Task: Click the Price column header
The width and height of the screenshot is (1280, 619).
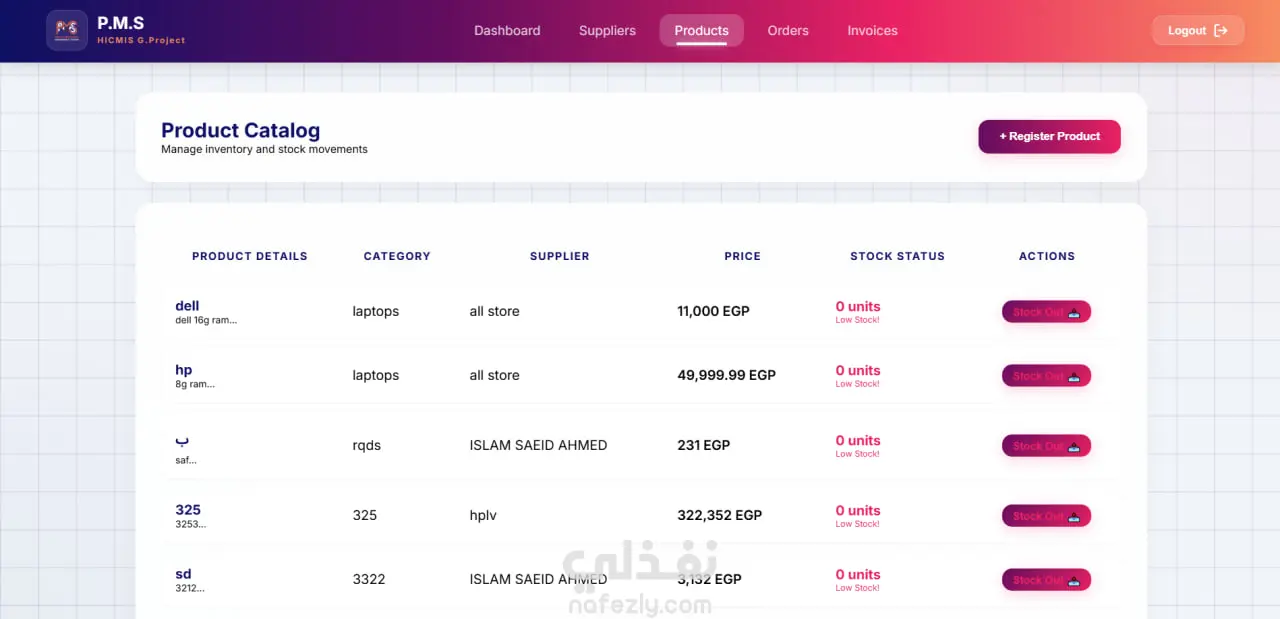Action: click(743, 256)
